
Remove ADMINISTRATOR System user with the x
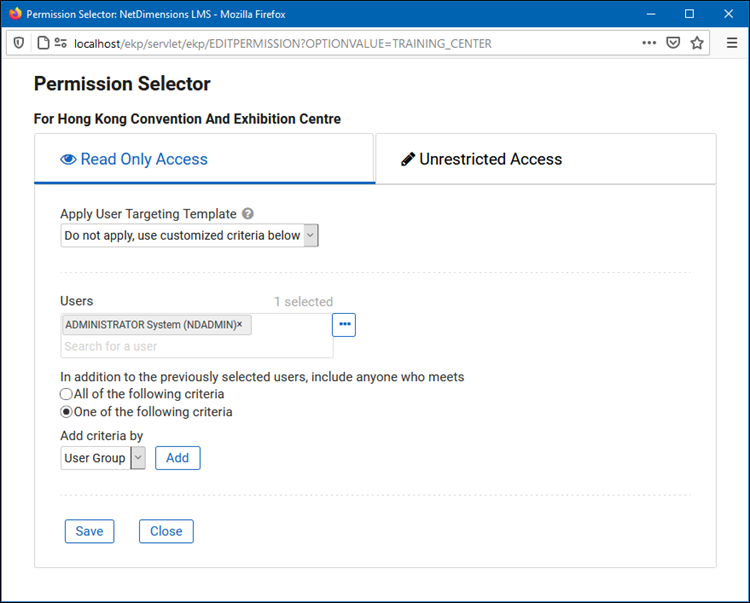[240, 325]
